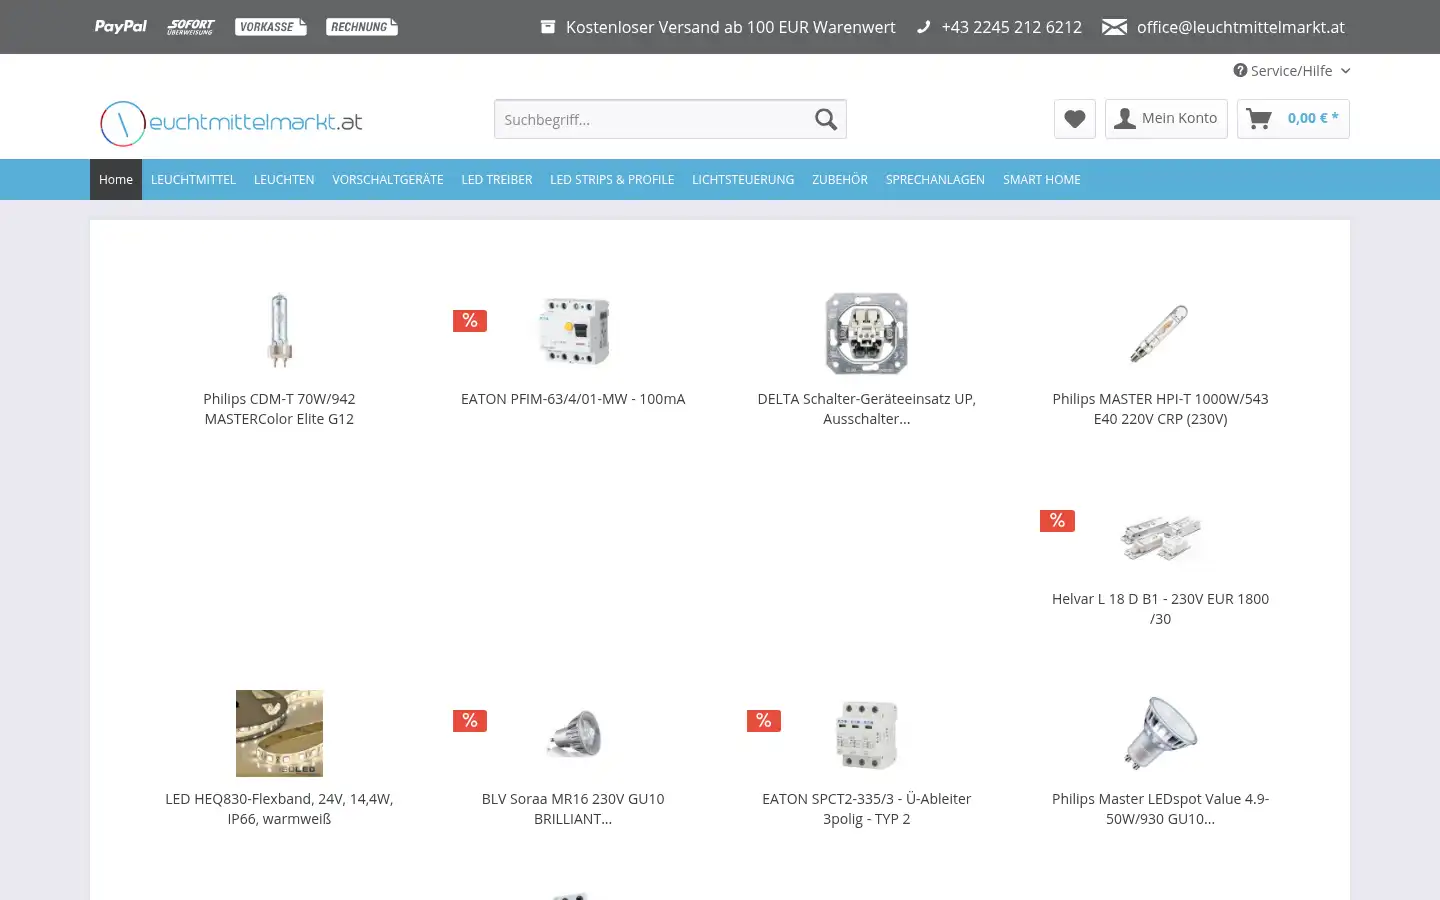Click the Vorkasse payment badge
Screen dimensions: 1440x900
(x=271, y=27)
